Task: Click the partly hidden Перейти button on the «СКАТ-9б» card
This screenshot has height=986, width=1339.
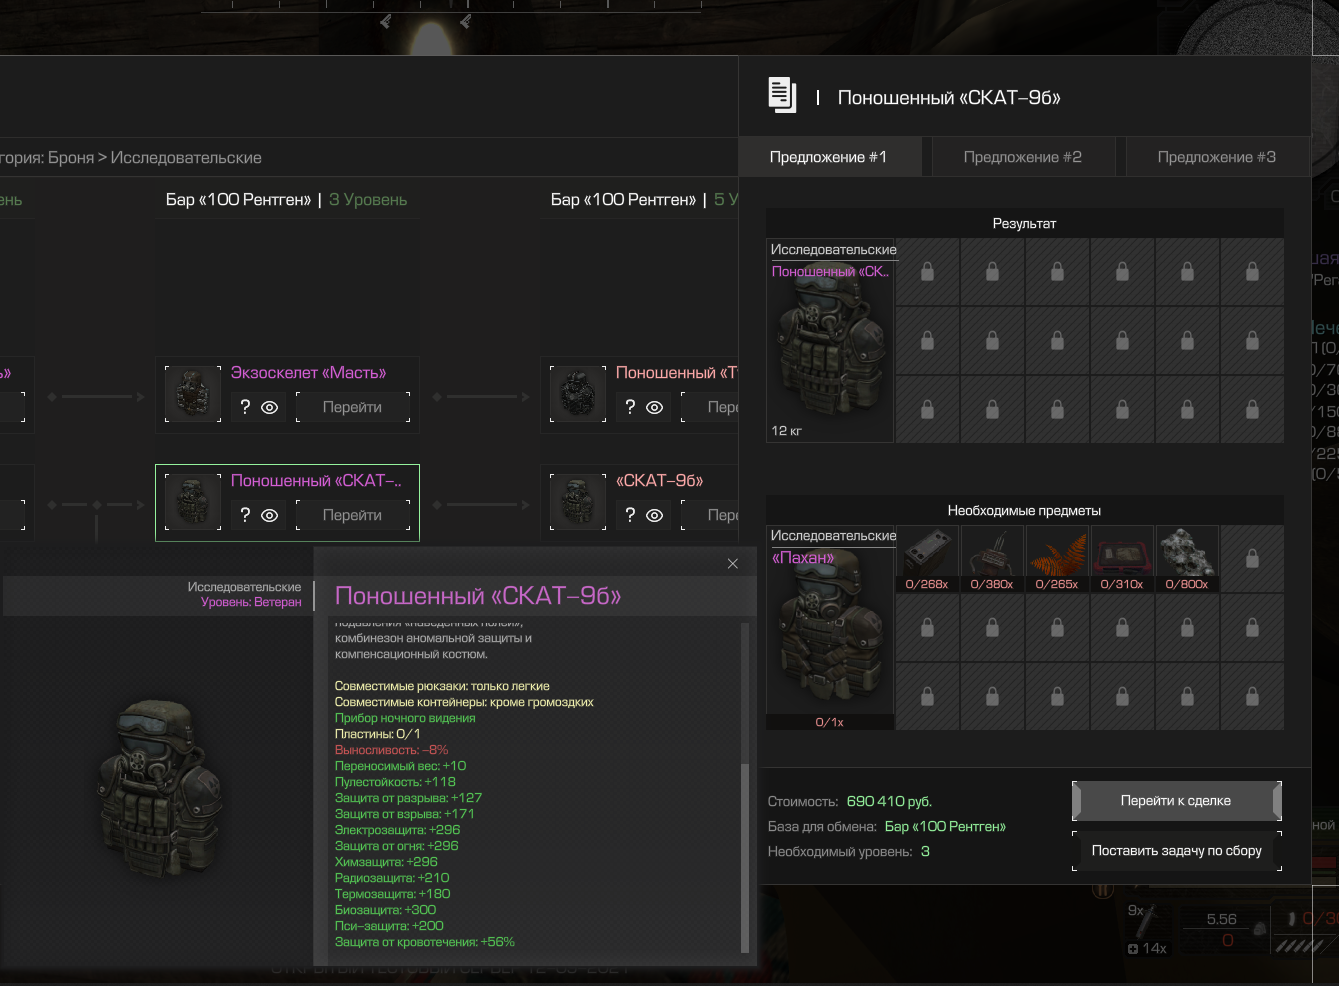Action: pos(710,515)
